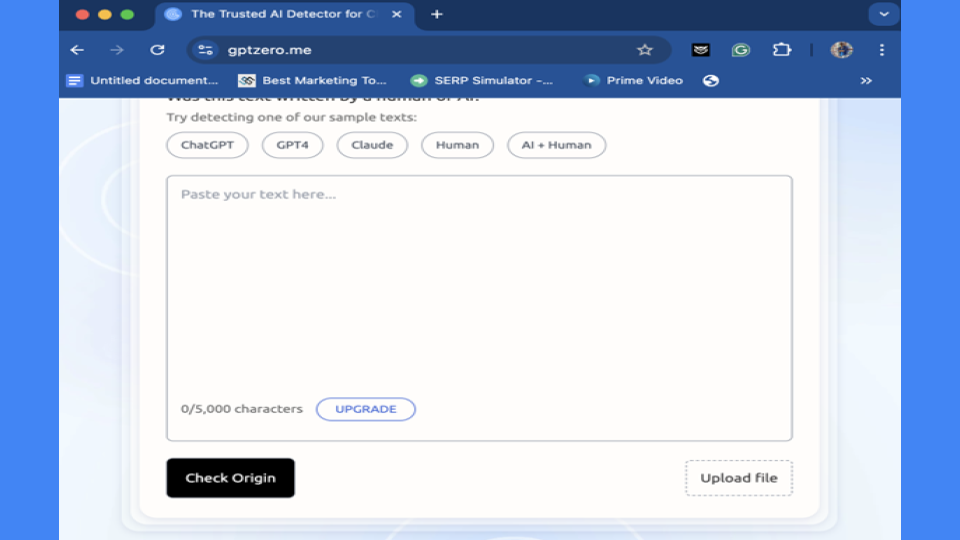This screenshot has height=540, width=960.
Task: Load the ChatGPT sample text
Action: pos(208,145)
